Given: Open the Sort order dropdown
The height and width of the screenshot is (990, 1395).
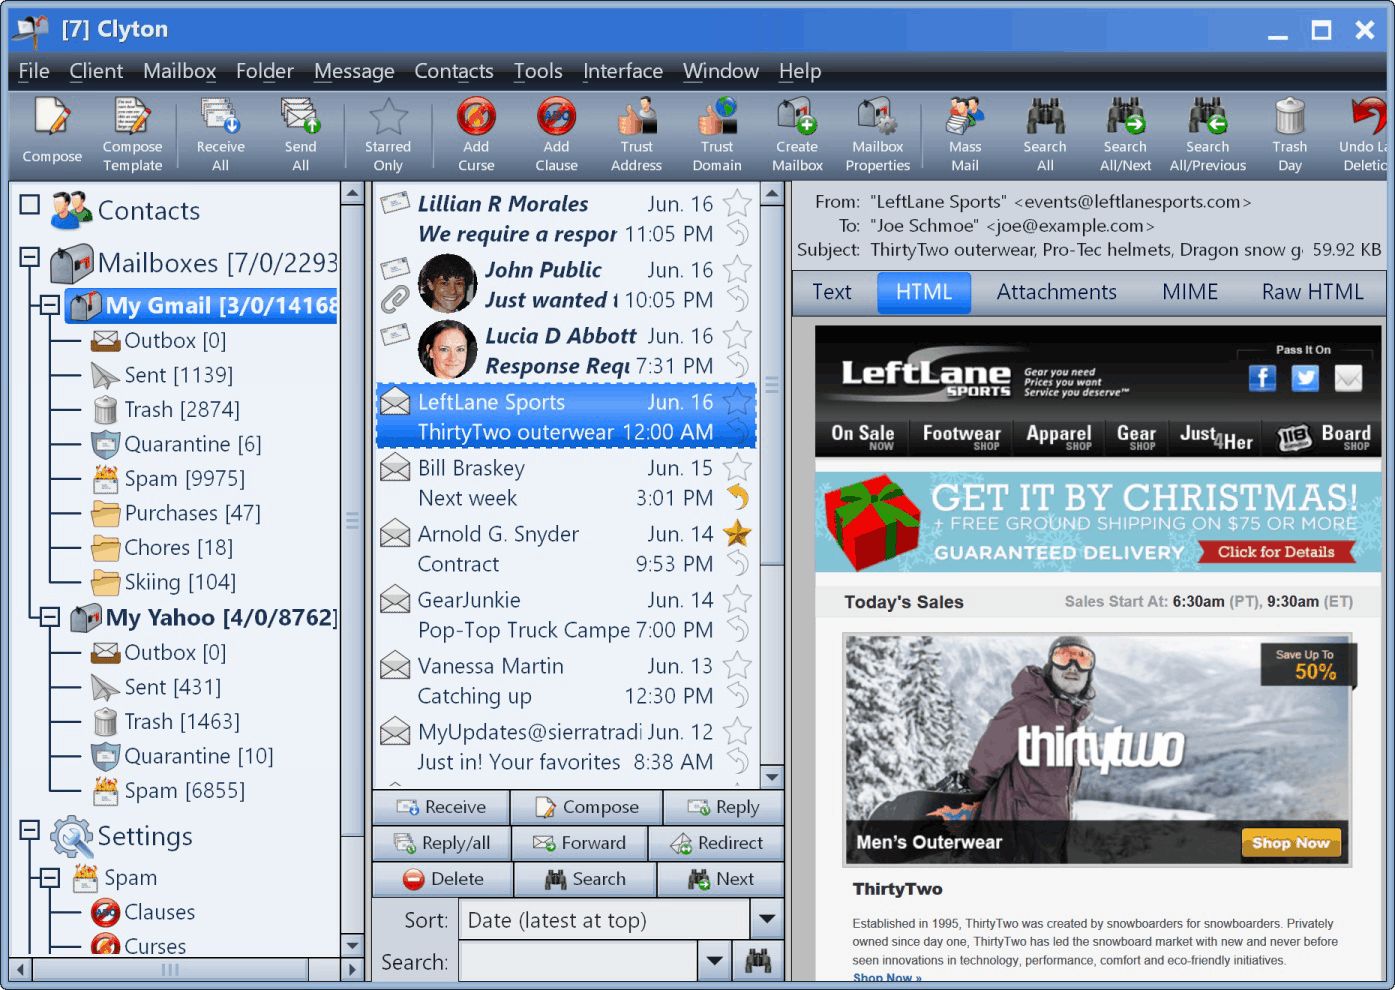Looking at the screenshot, I should point(767,919).
